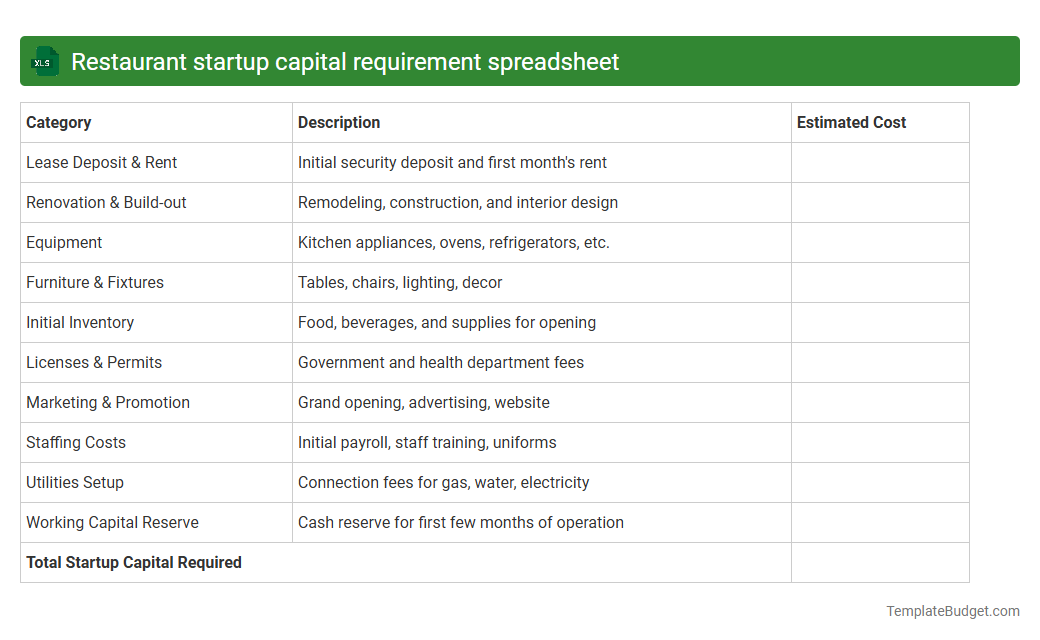Click the Working Capital Reserve row

pos(112,522)
